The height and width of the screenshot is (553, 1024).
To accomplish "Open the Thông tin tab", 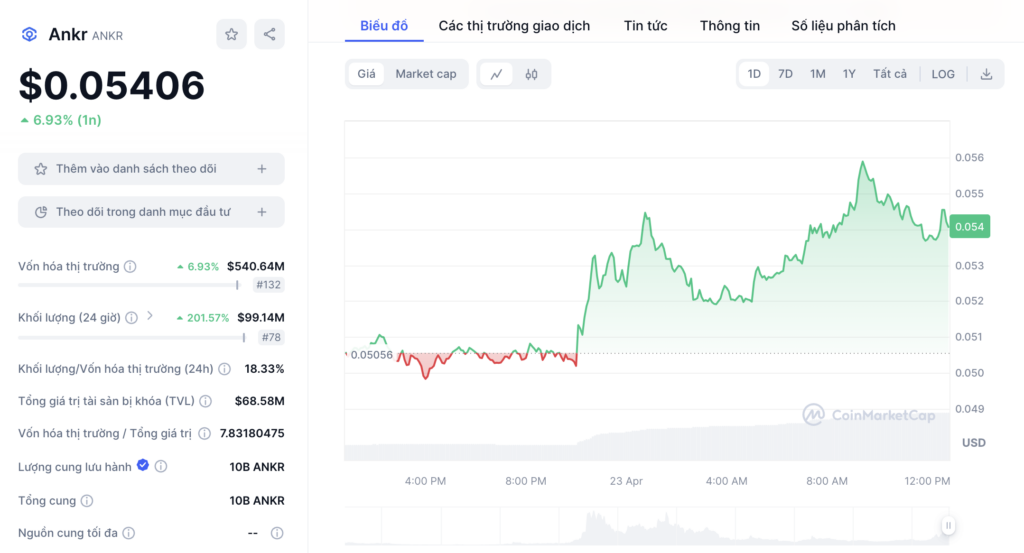I will pos(729,26).
